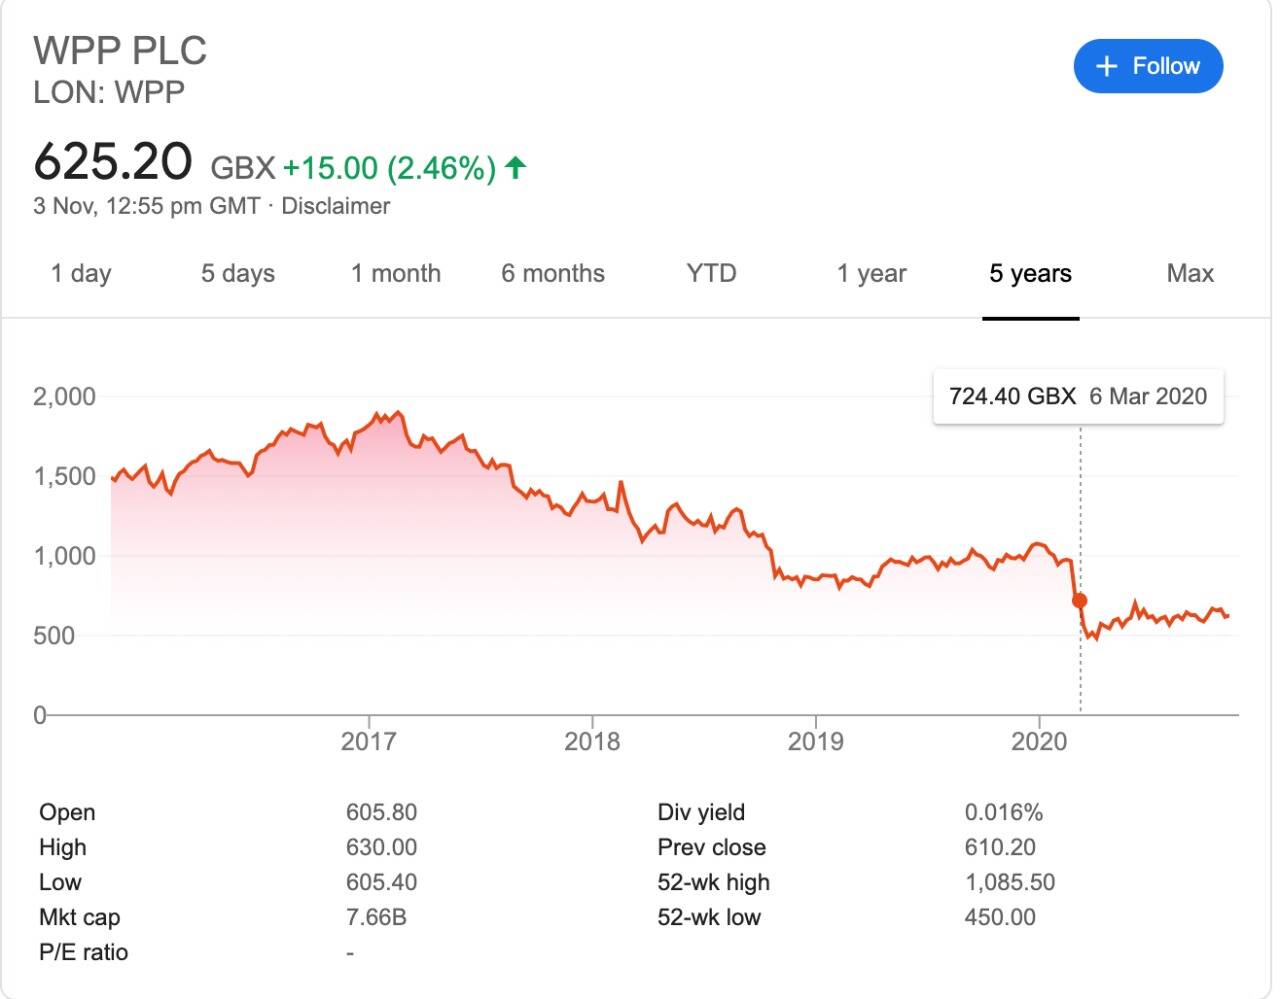1280x999 pixels.
Task: Click the 5 years tab
Action: click(1030, 273)
